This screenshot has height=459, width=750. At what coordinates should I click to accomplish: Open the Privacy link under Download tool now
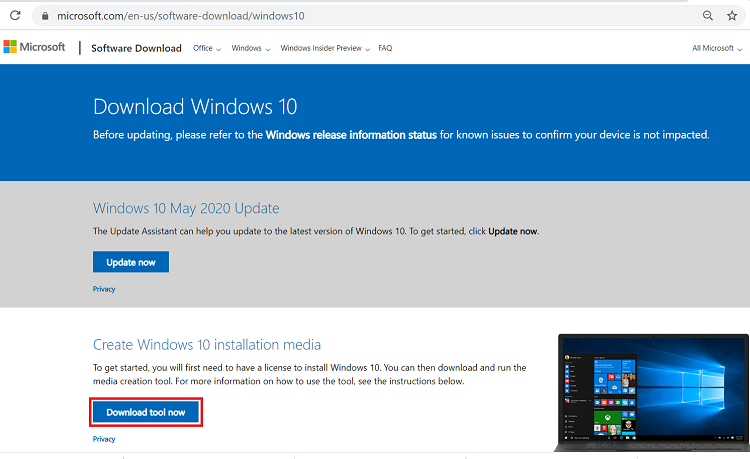104,439
